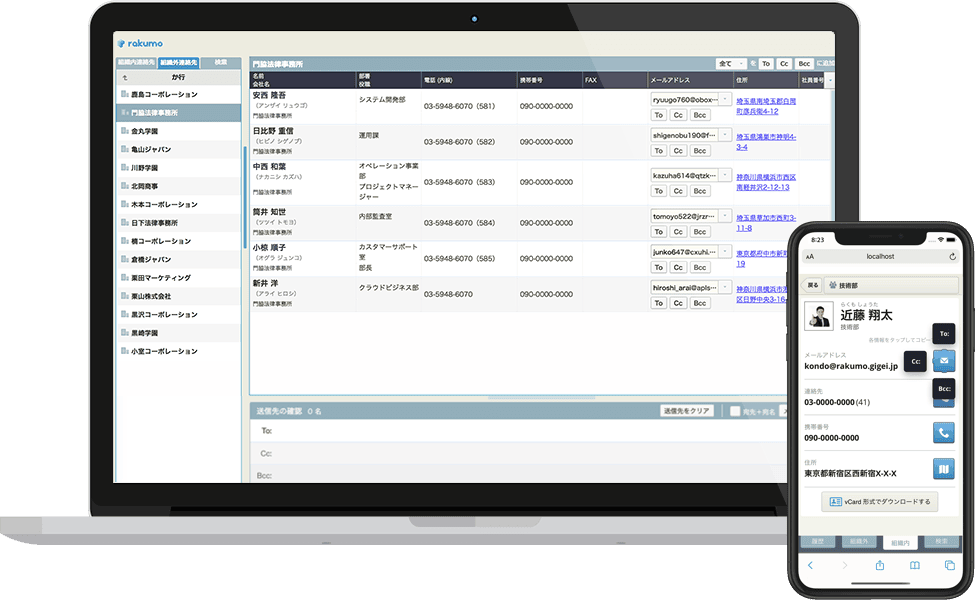The image size is (975, 600).
Task: Click the rakumo logo
Action: (x=140, y=43)
